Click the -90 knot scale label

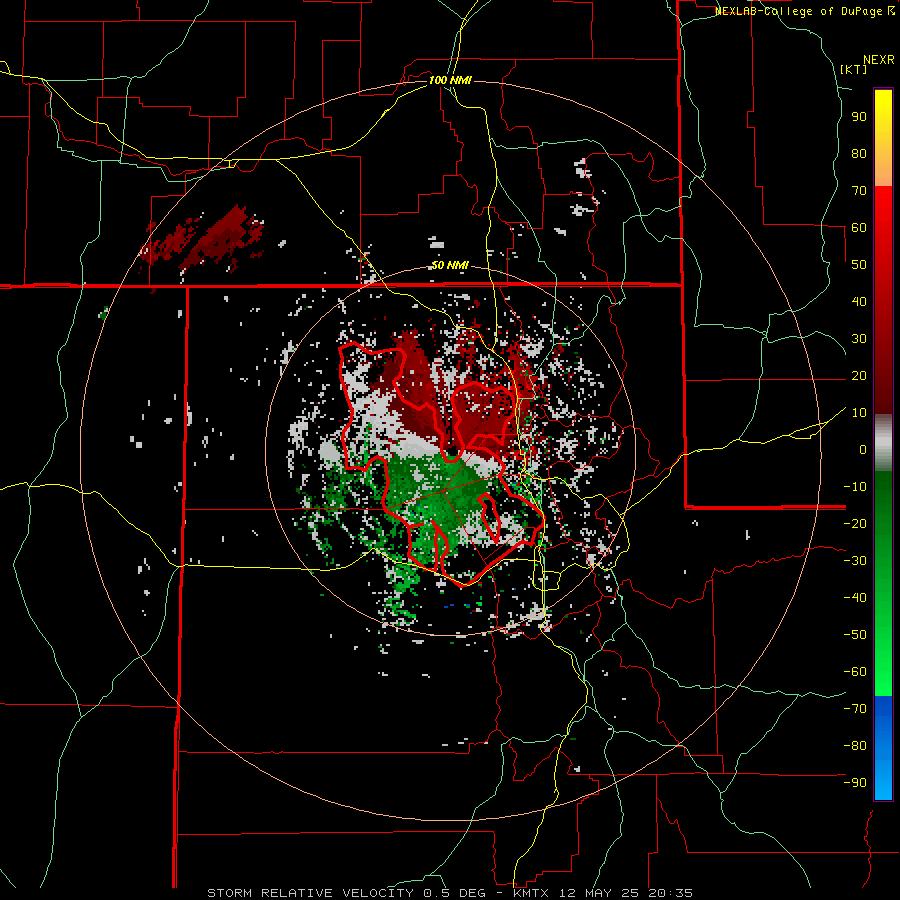(x=855, y=783)
